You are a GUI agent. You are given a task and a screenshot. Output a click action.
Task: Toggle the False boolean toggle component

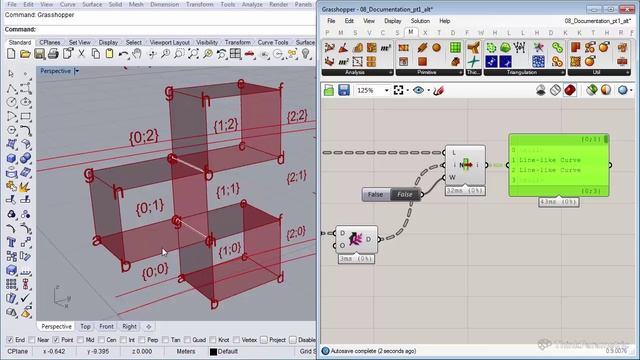(391, 194)
